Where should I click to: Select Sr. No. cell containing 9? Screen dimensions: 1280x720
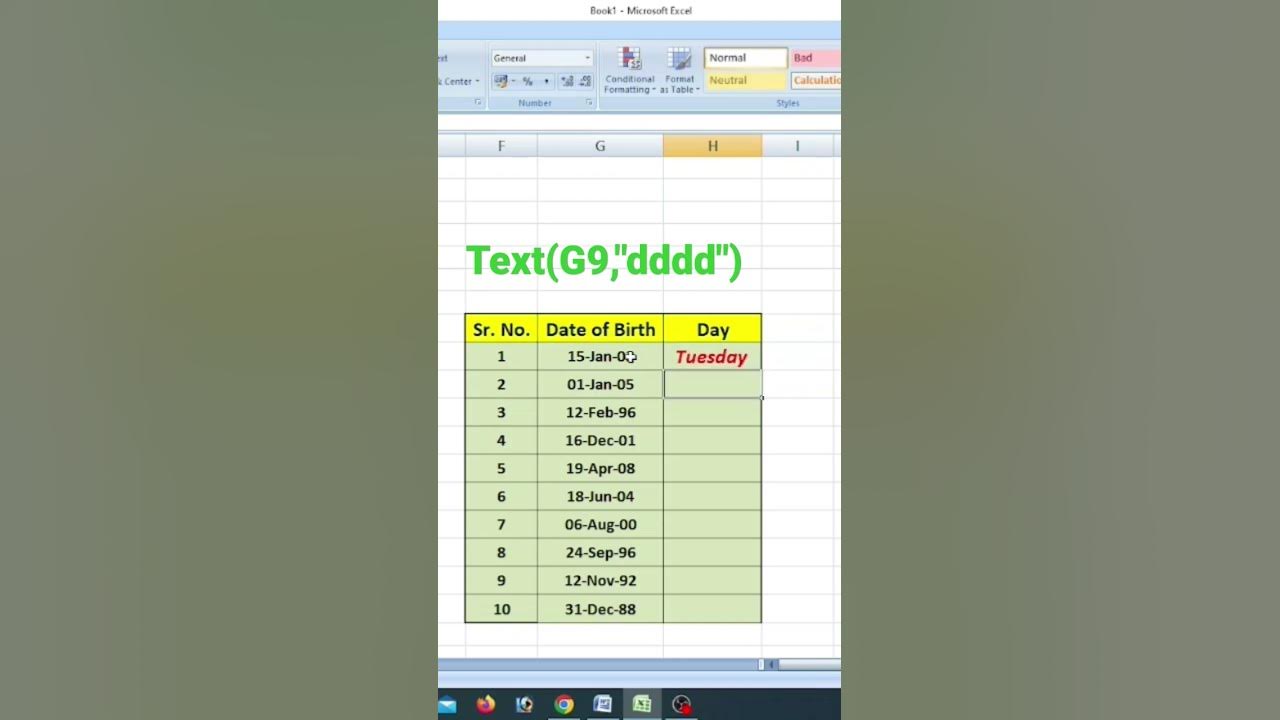501,581
